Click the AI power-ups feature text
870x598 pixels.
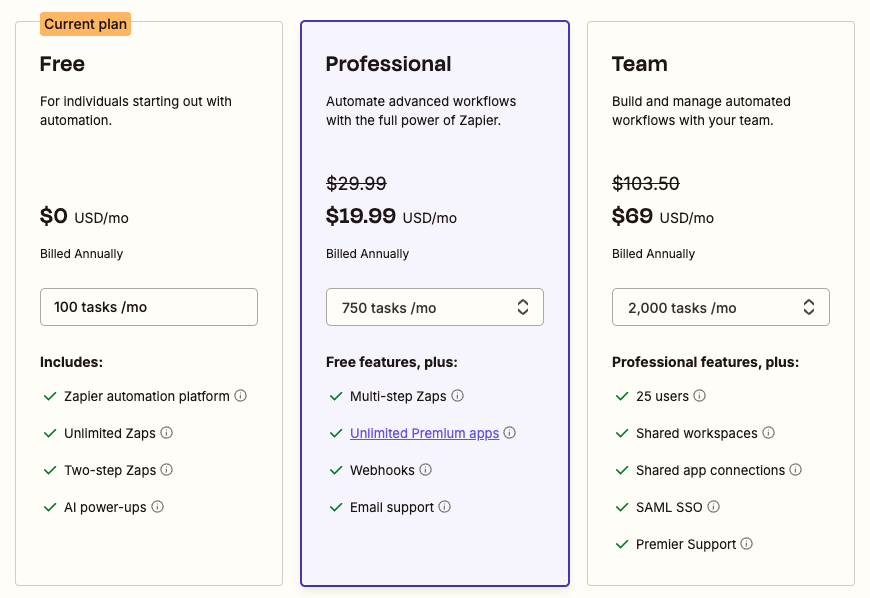pos(105,508)
